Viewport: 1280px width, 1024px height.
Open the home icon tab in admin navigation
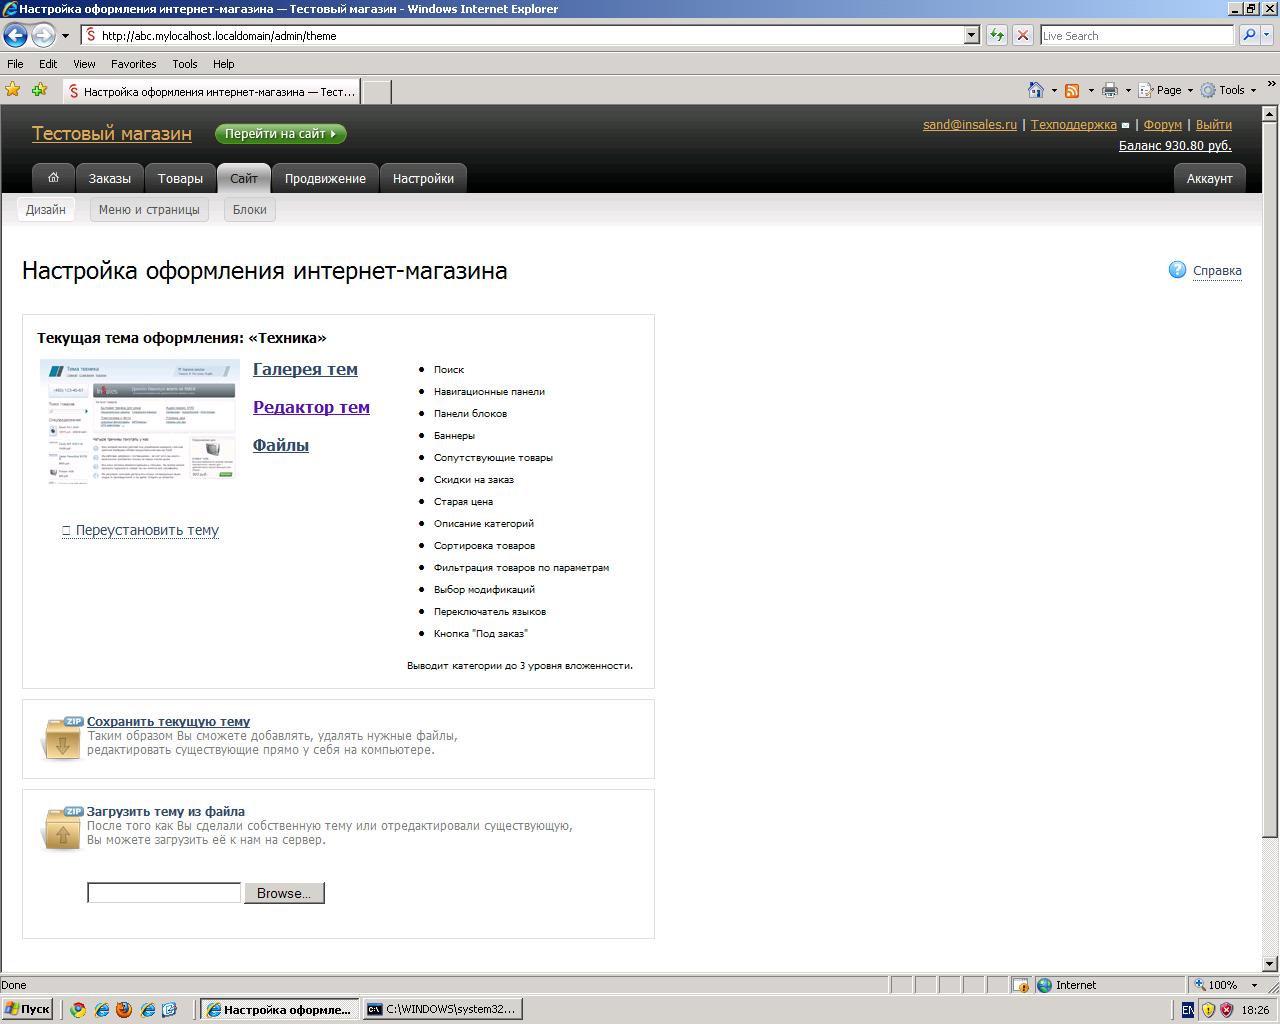54,178
